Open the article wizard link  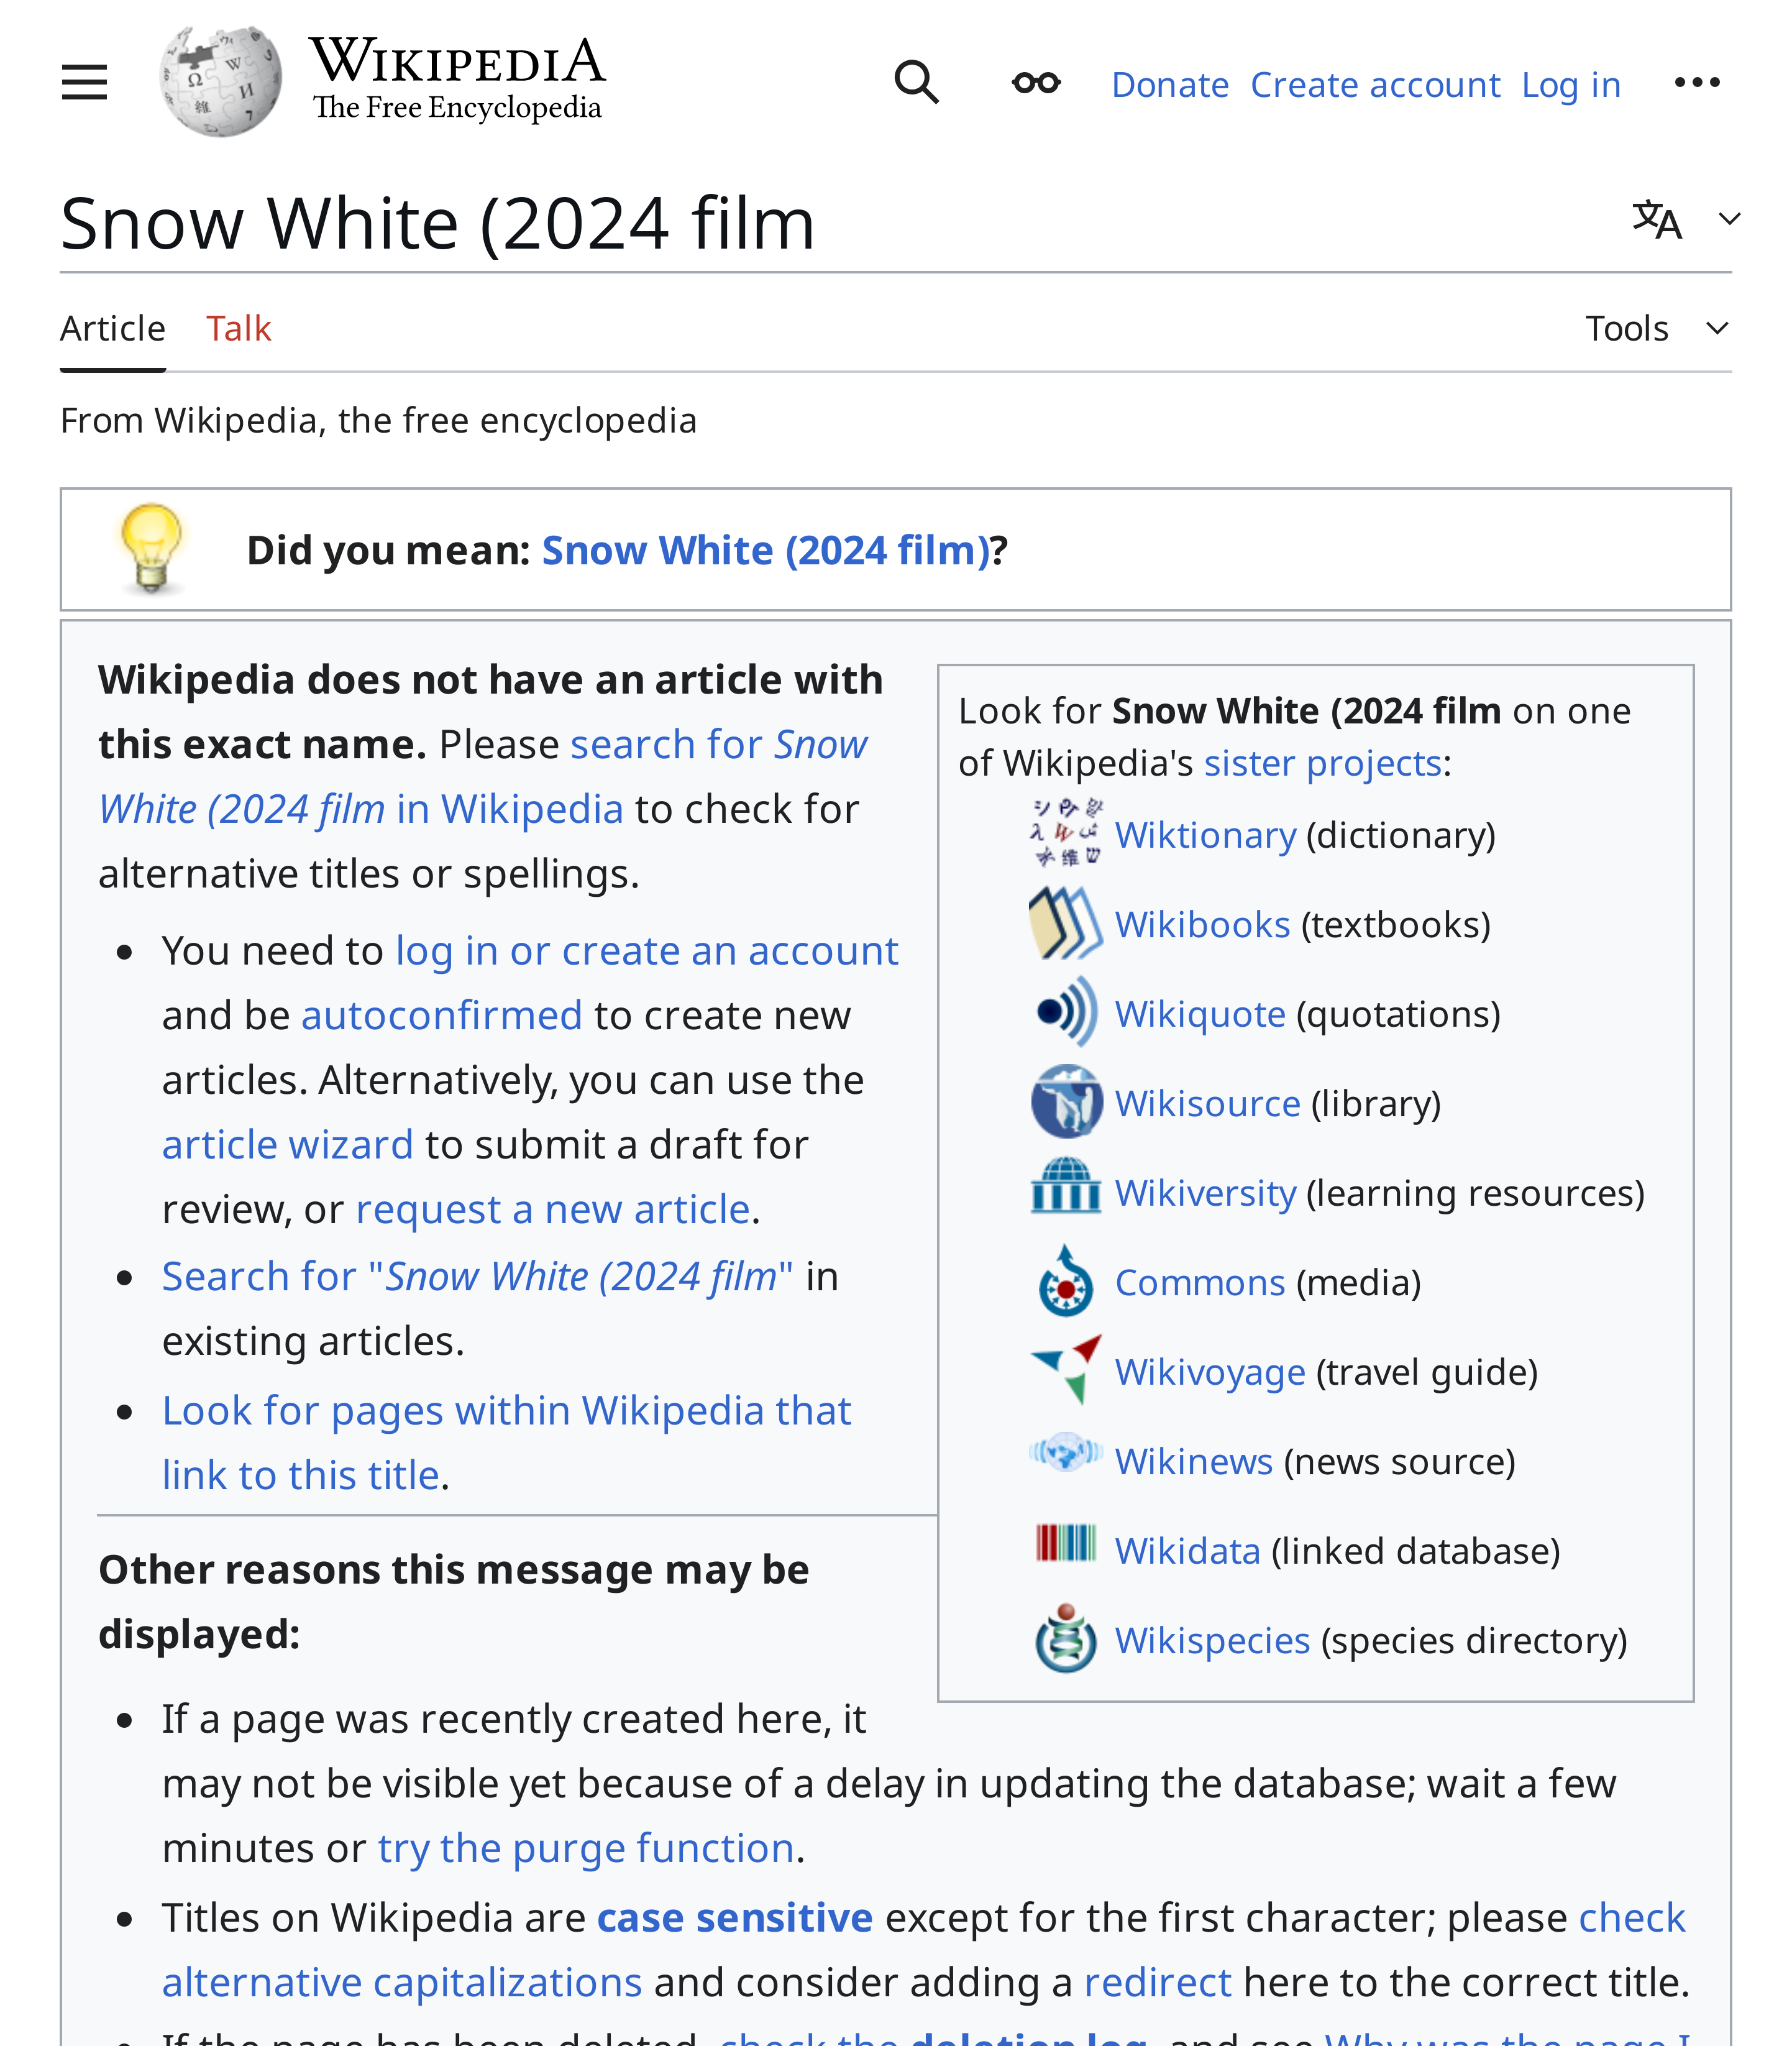click(287, 1145)
